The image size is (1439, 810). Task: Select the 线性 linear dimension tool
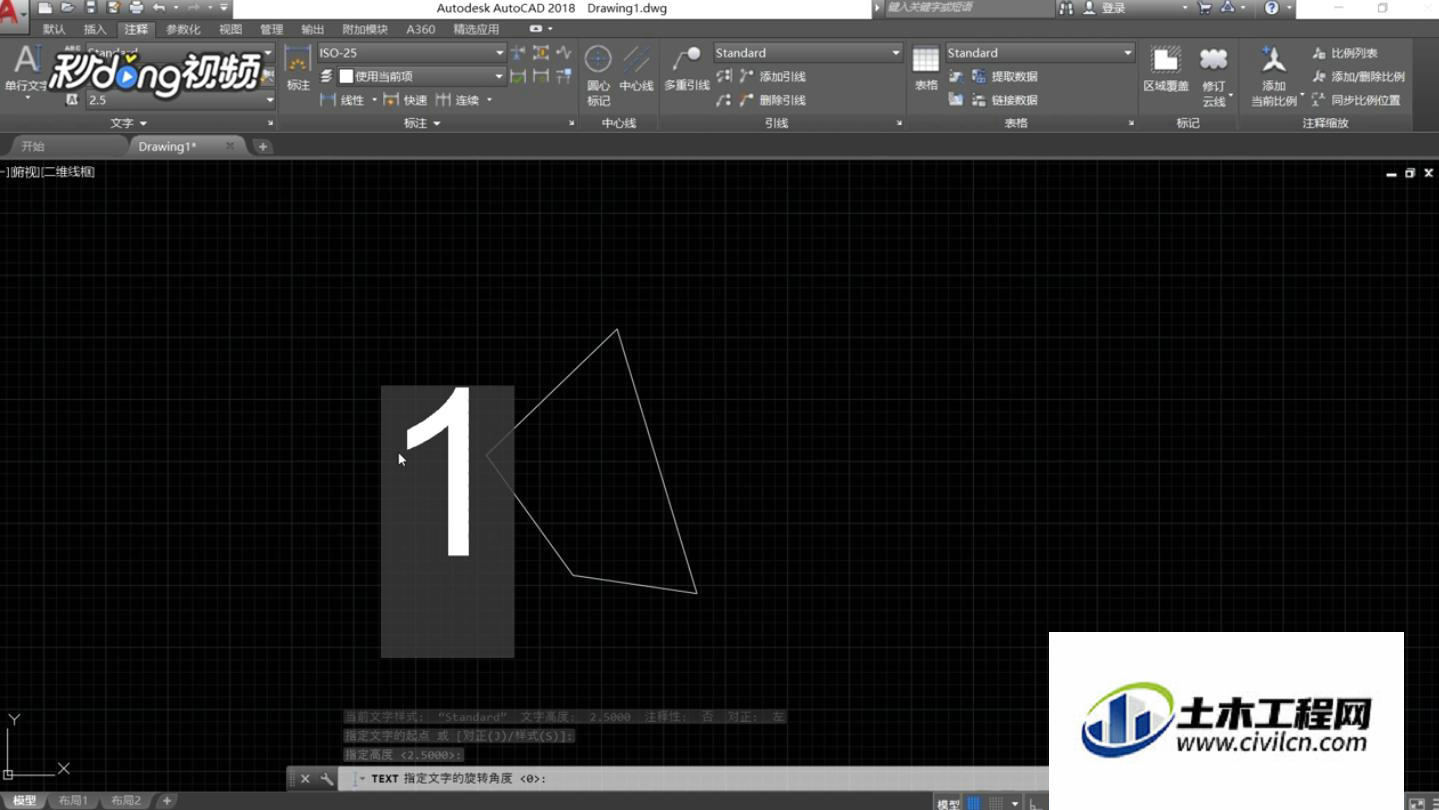click(x=342, y=100)
